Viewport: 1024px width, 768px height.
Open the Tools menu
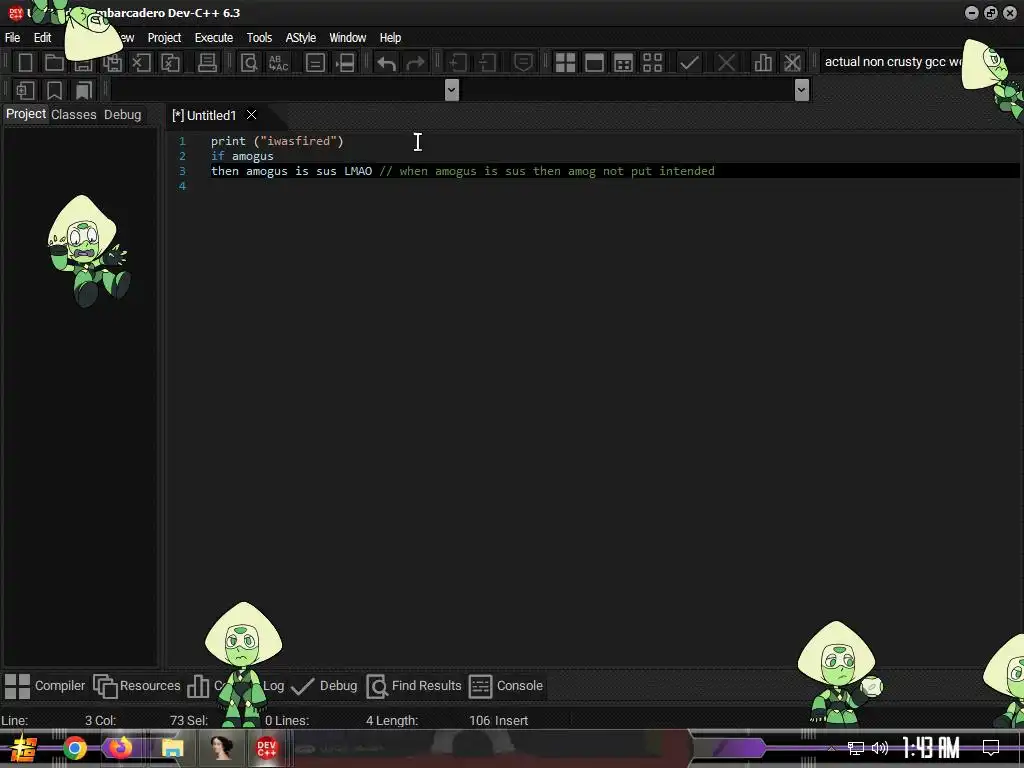pyautogui.click(x=259, y=37)
